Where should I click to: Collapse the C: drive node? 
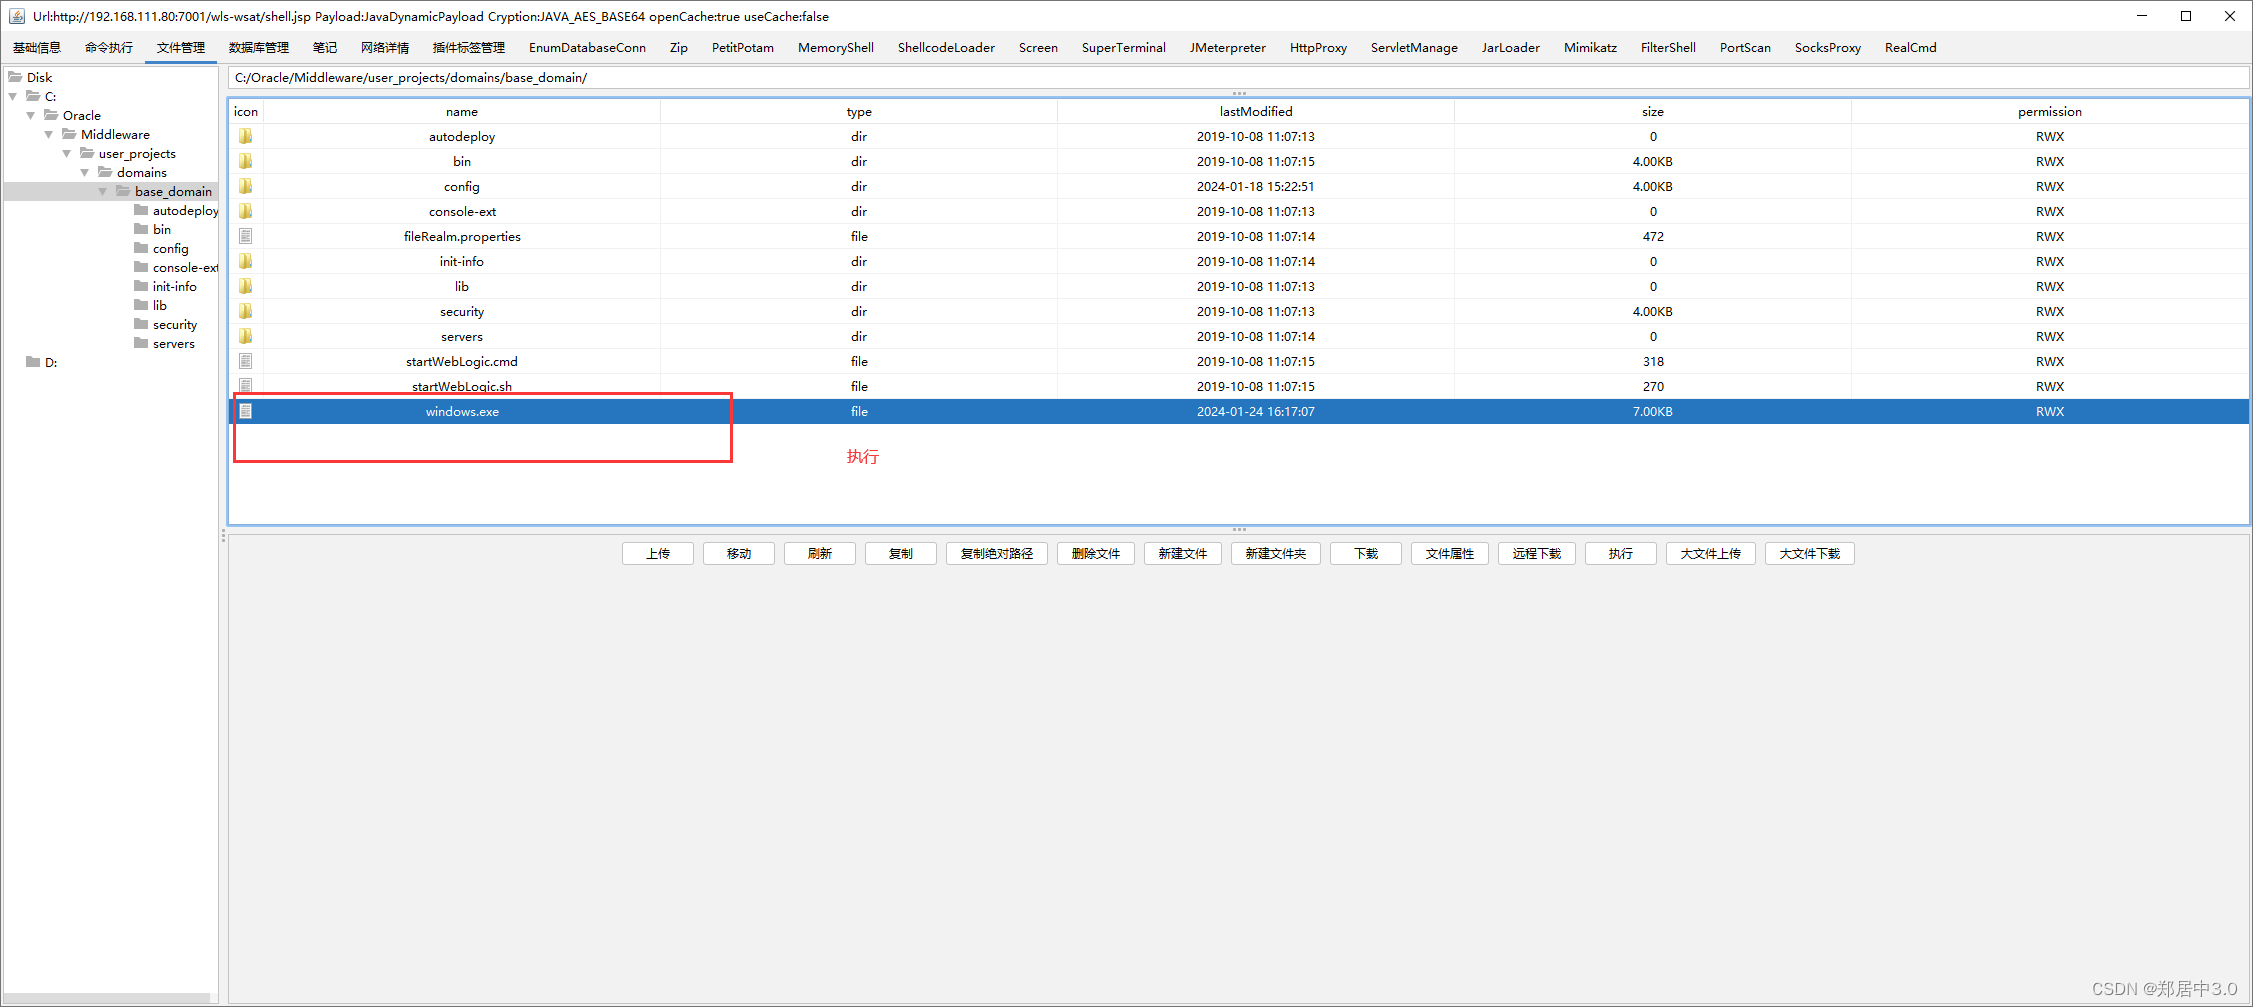13,96
